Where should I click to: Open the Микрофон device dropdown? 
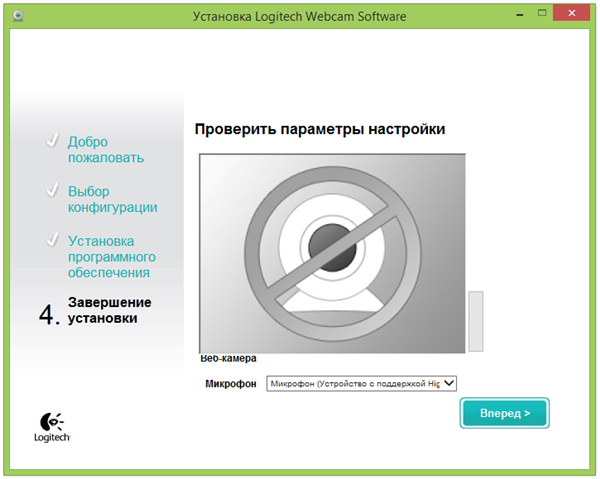[x=362, y=383]
